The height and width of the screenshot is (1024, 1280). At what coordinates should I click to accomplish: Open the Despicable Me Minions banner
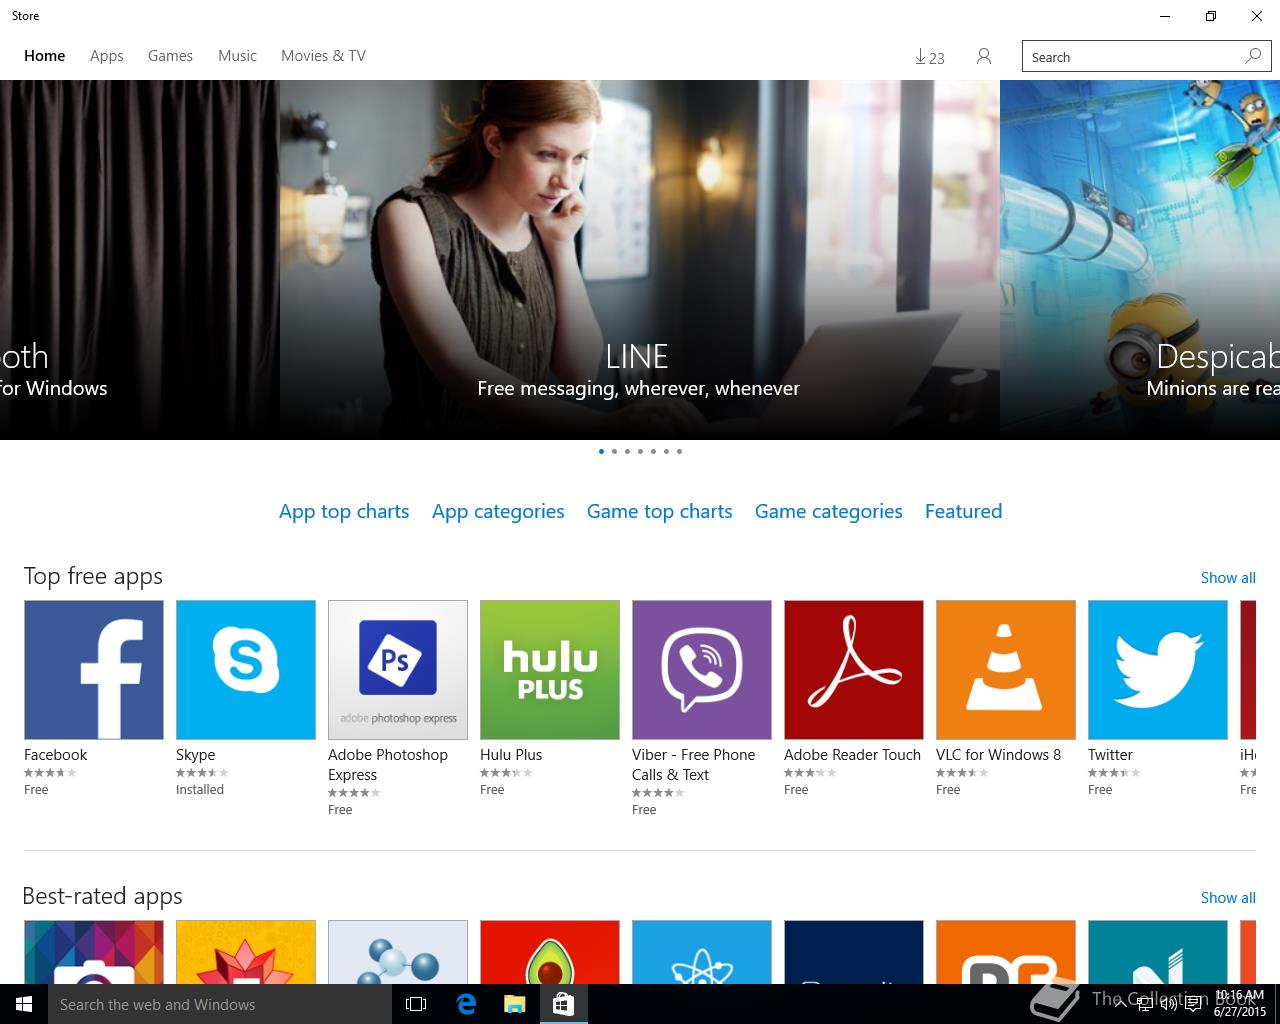1140,260
